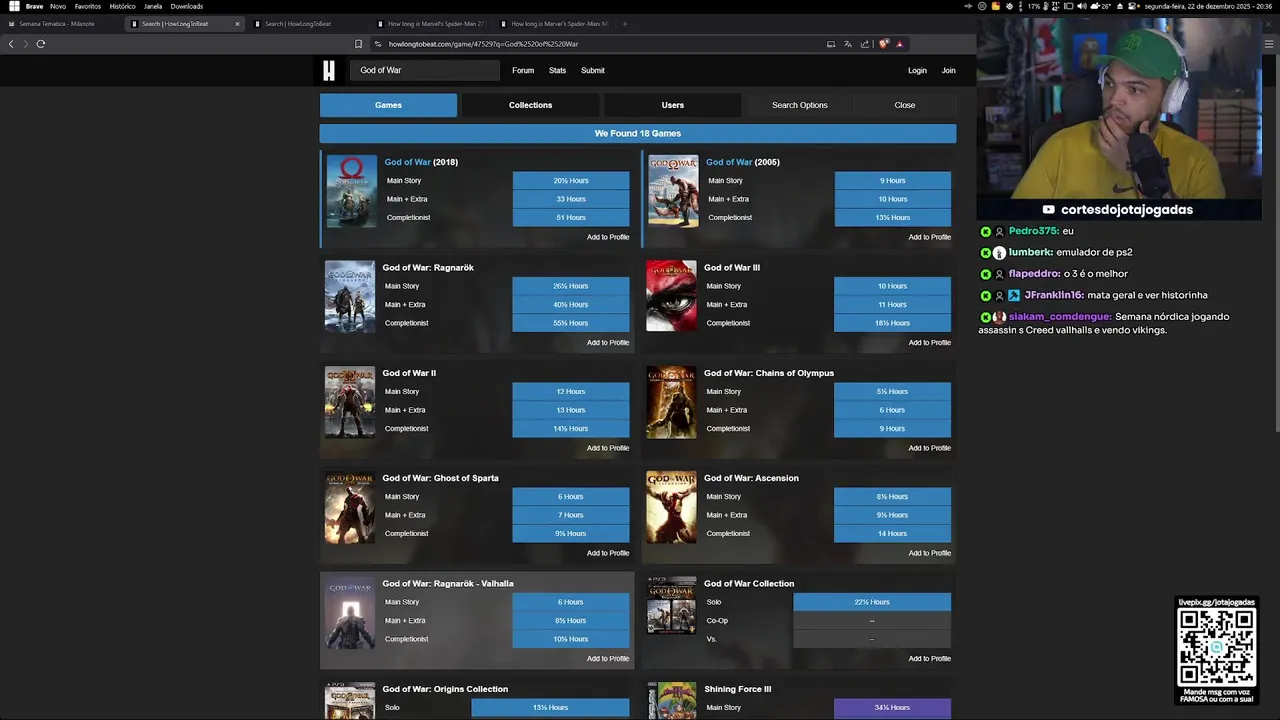Click the God of War III cover art
This screenshot has height=720, width=1280.
(x=671, y=296)
